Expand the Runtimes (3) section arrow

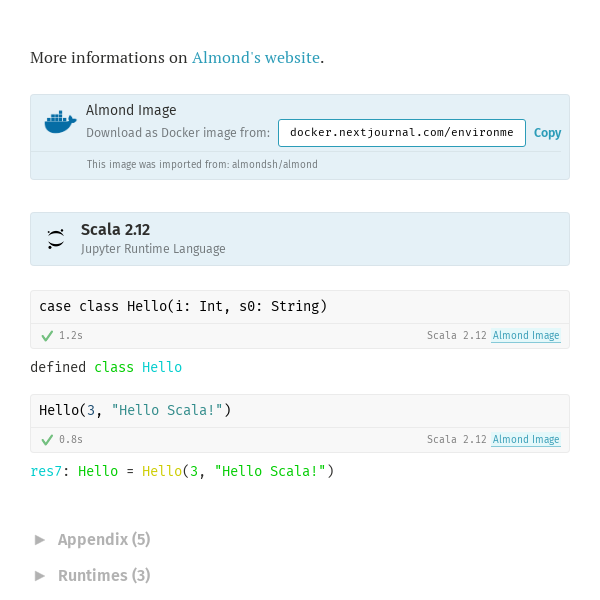click(x=40, y=576)
